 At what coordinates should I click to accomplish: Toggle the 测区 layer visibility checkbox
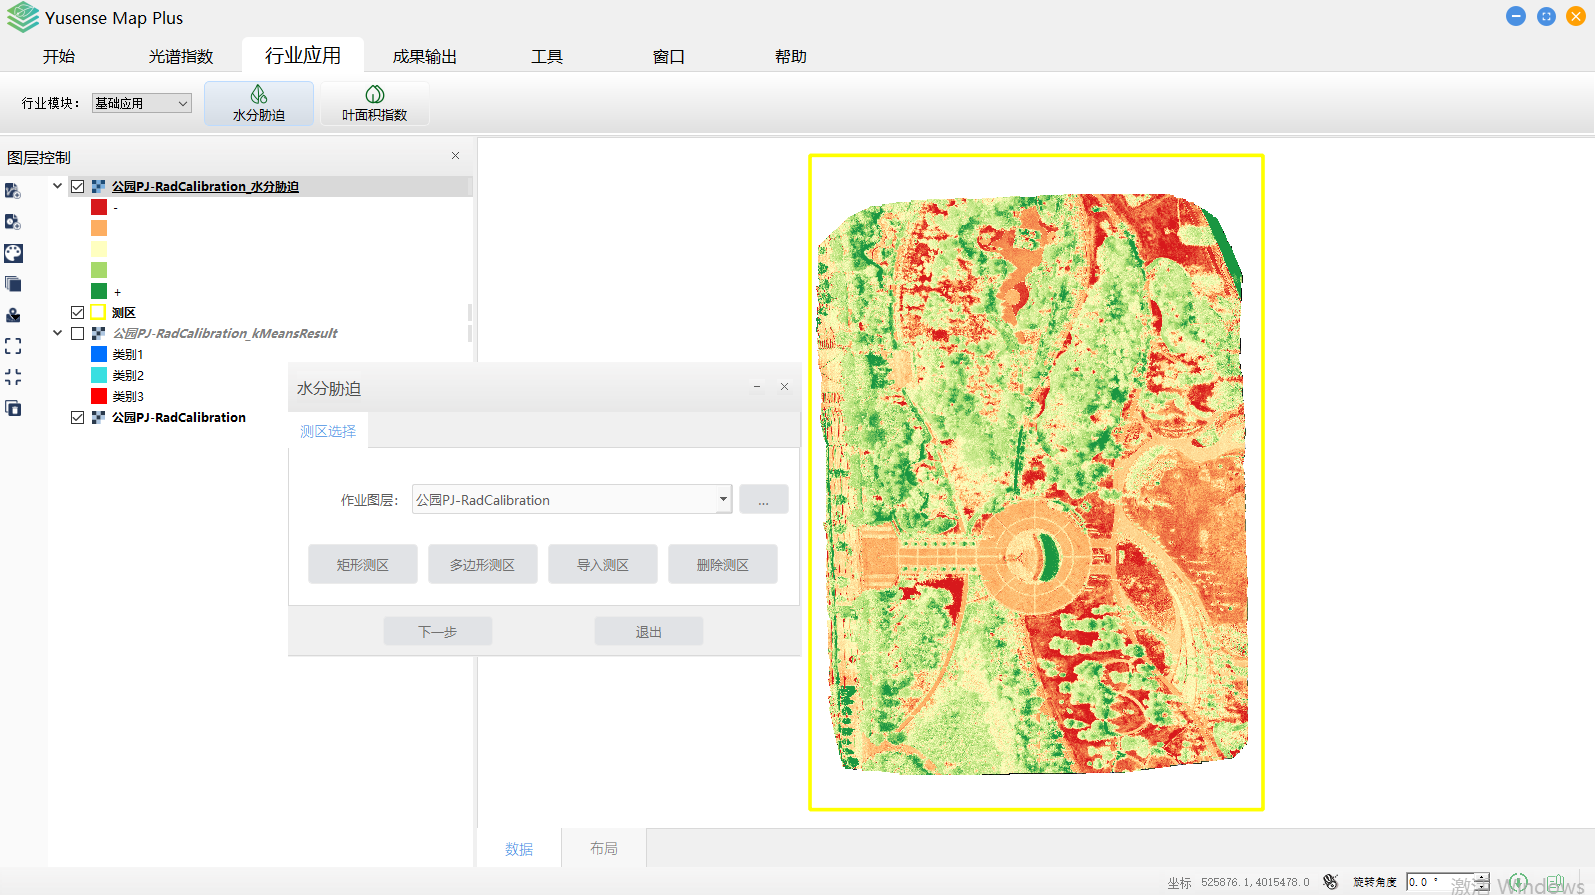78,313
